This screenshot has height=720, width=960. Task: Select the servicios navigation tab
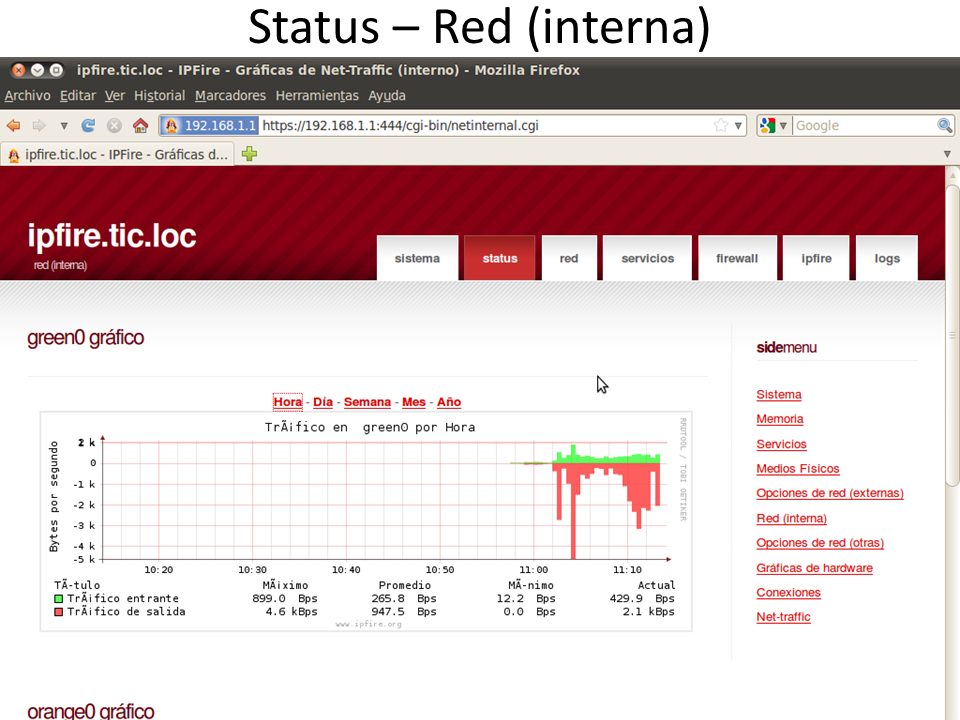tap(647, 258)
